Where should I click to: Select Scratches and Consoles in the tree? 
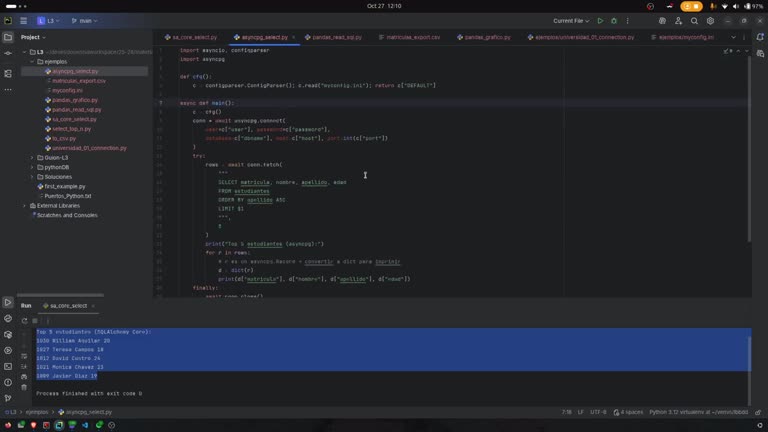67,215
